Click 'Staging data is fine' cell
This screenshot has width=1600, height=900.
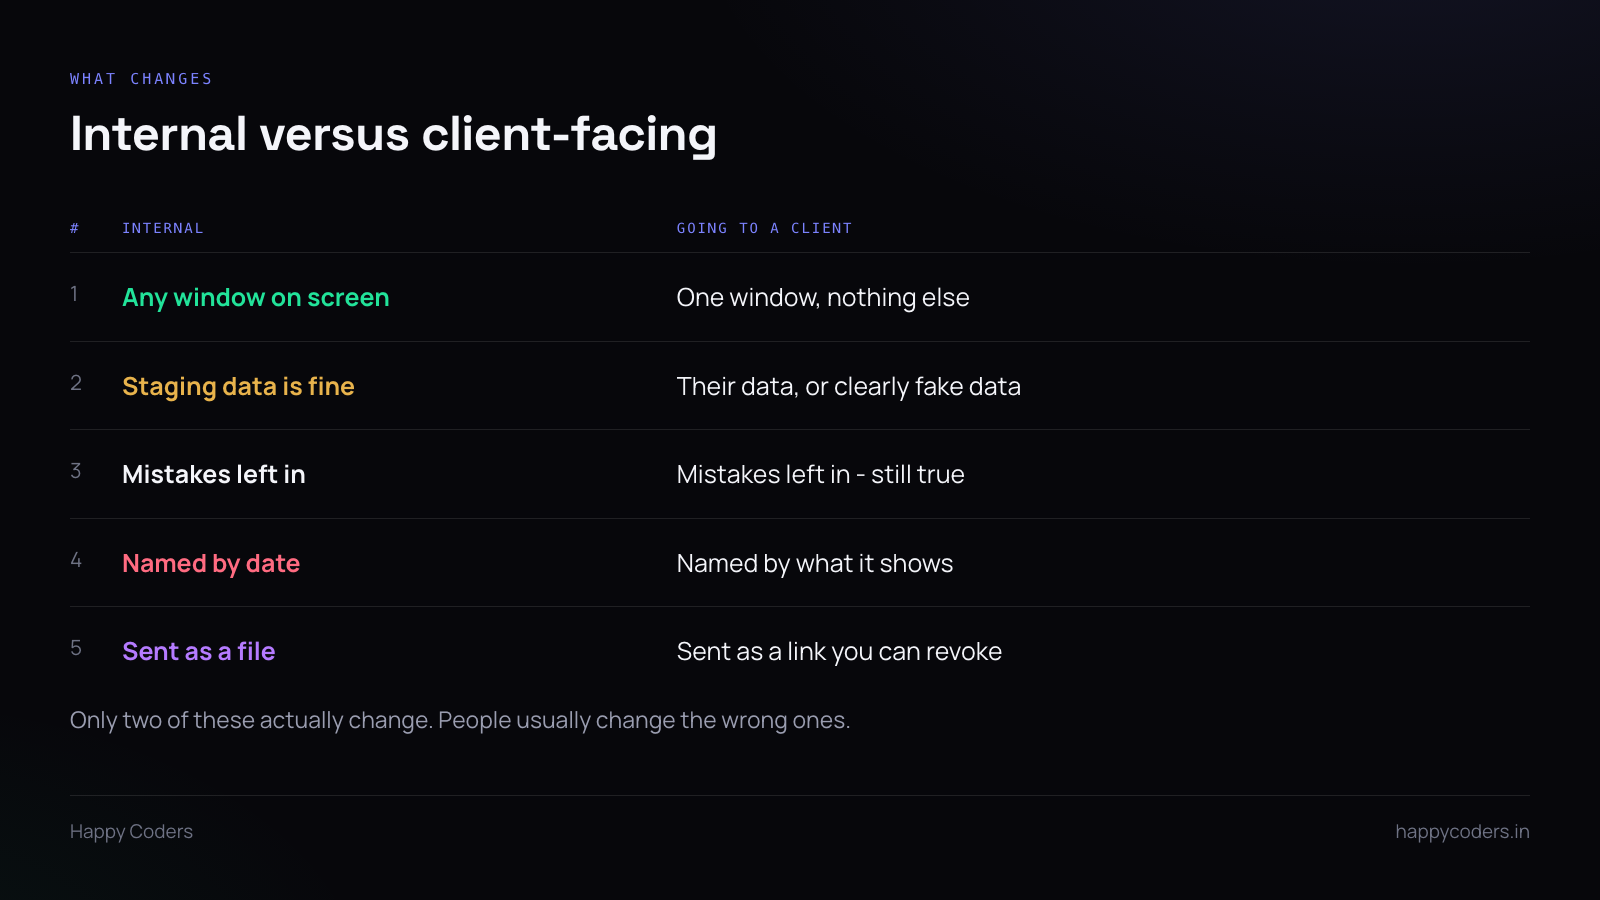click(238, 387)
